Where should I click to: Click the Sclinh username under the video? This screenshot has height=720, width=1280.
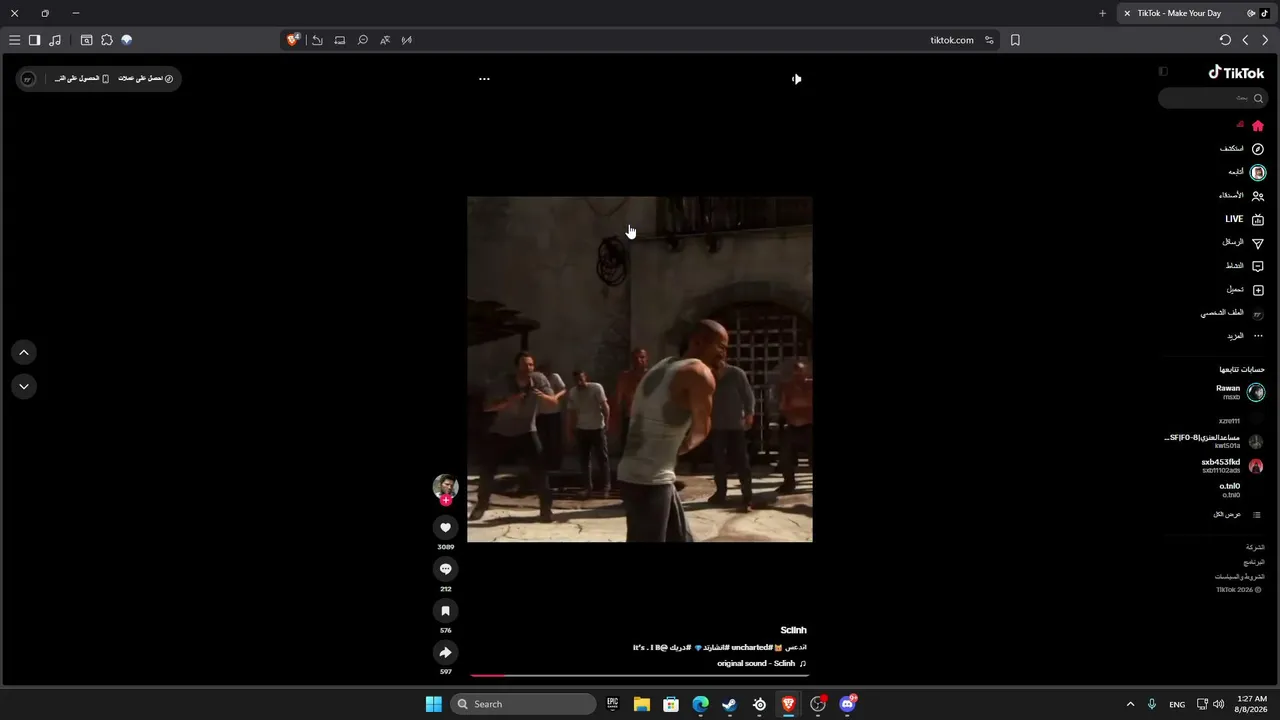[793, 630]
